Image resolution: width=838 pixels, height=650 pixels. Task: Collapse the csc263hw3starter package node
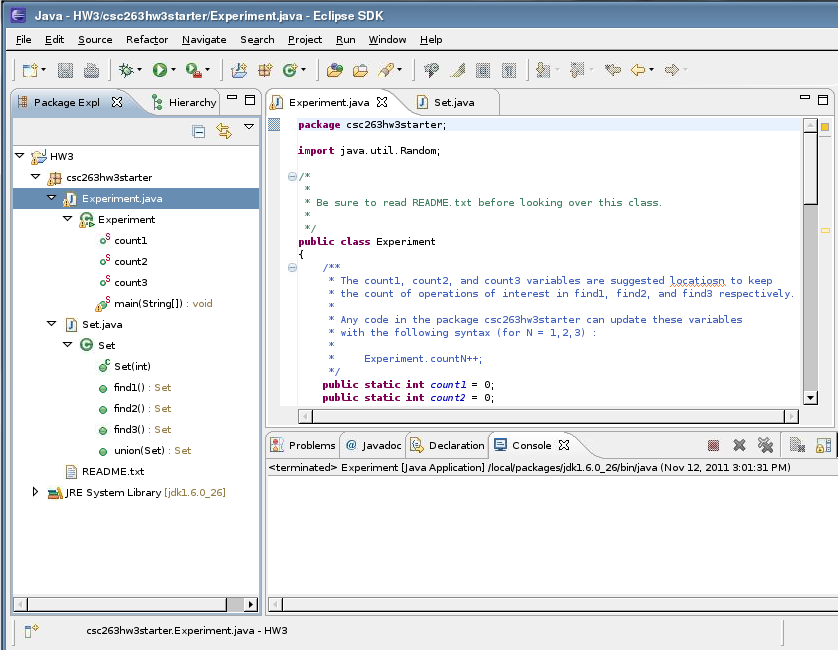pyautogui.click(x=36, y=176)
